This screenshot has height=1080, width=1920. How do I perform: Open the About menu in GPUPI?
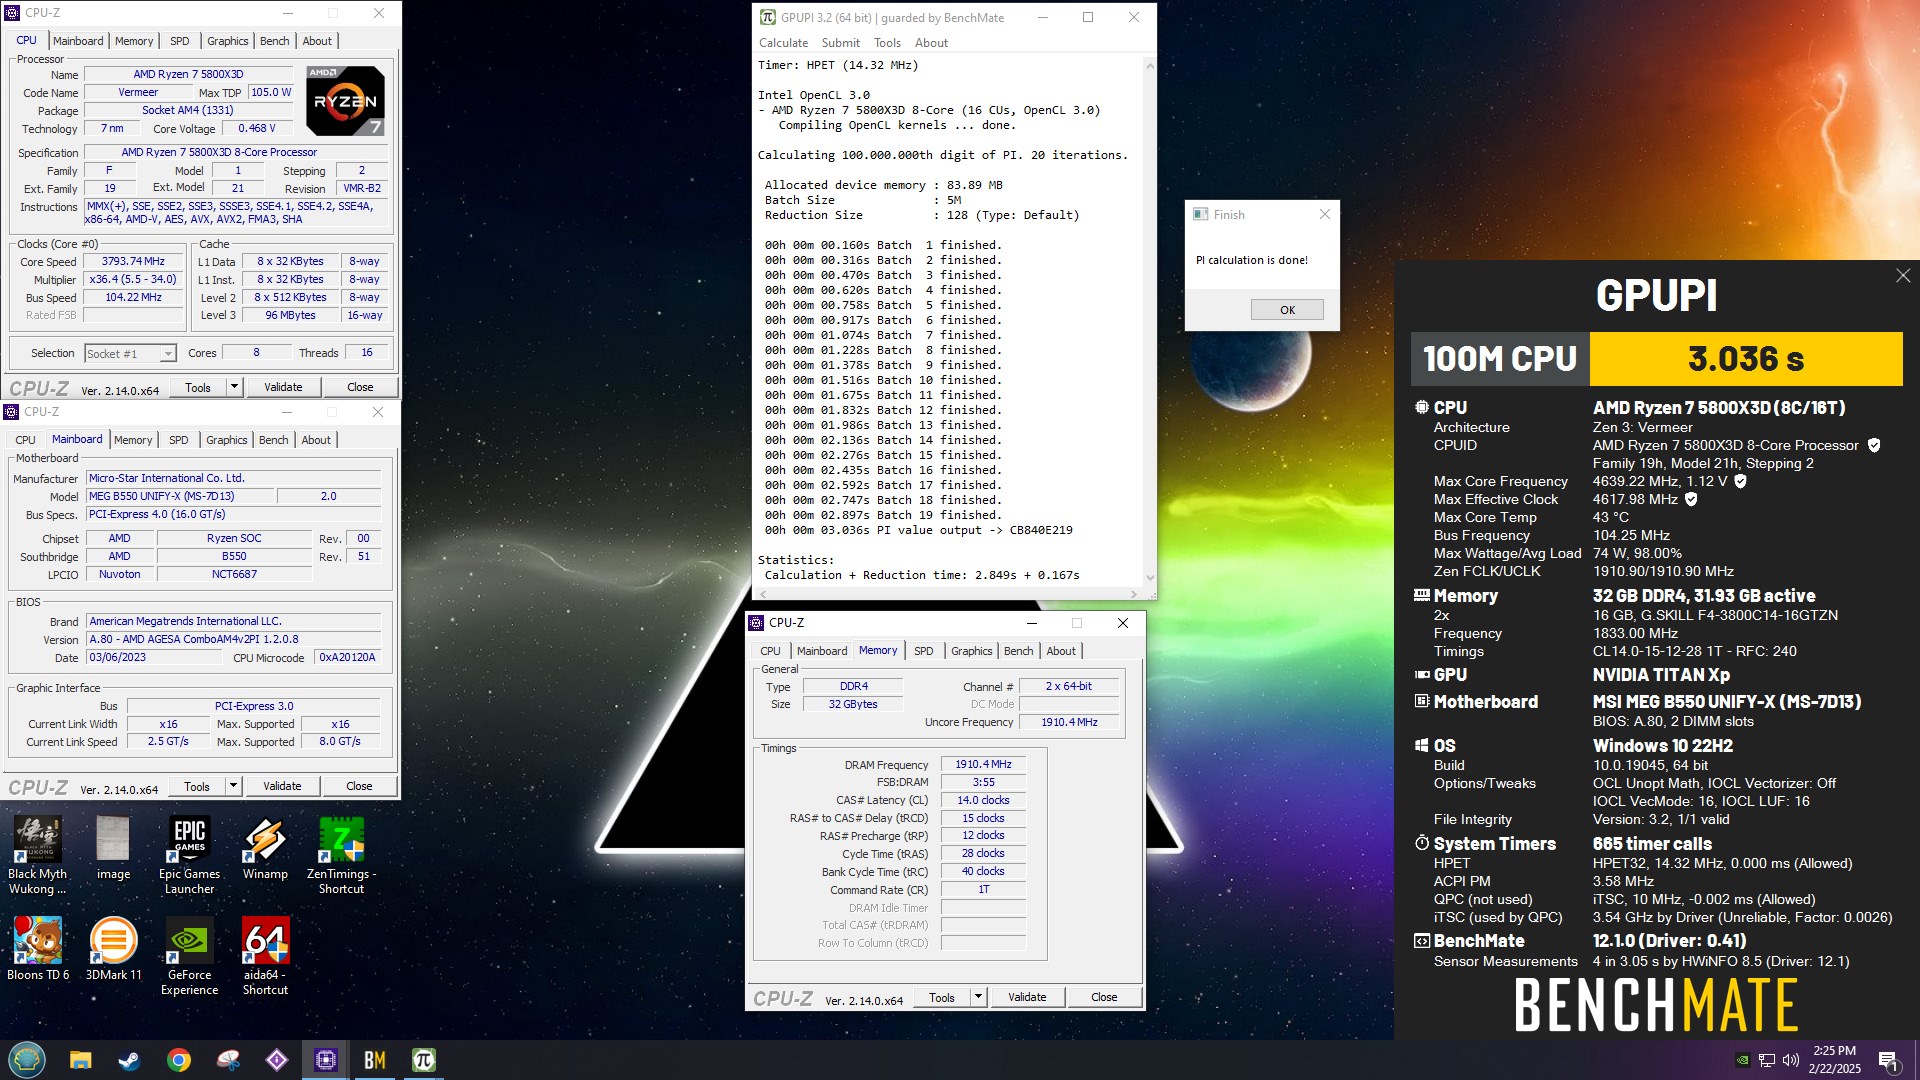931,43
